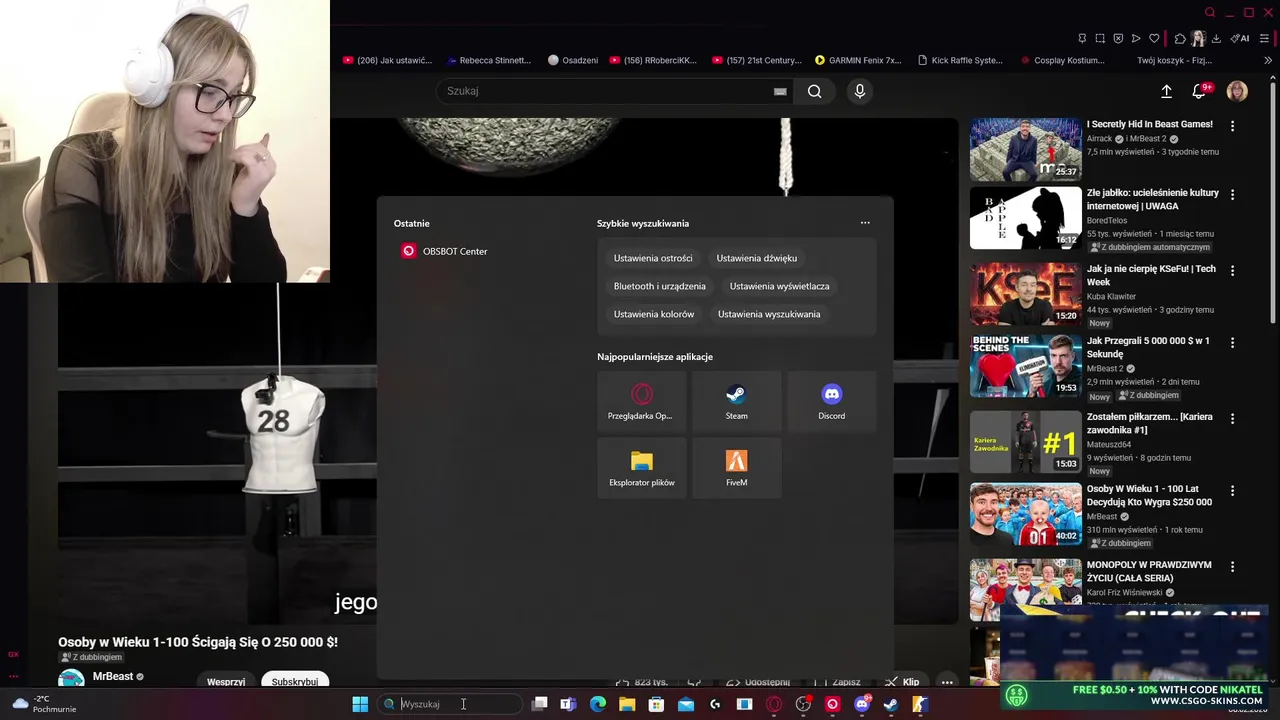Image resolution: width=1280 pixels, height=720 pixels.
Task: Click the Klip button under video
Action: tap(902, 682)
